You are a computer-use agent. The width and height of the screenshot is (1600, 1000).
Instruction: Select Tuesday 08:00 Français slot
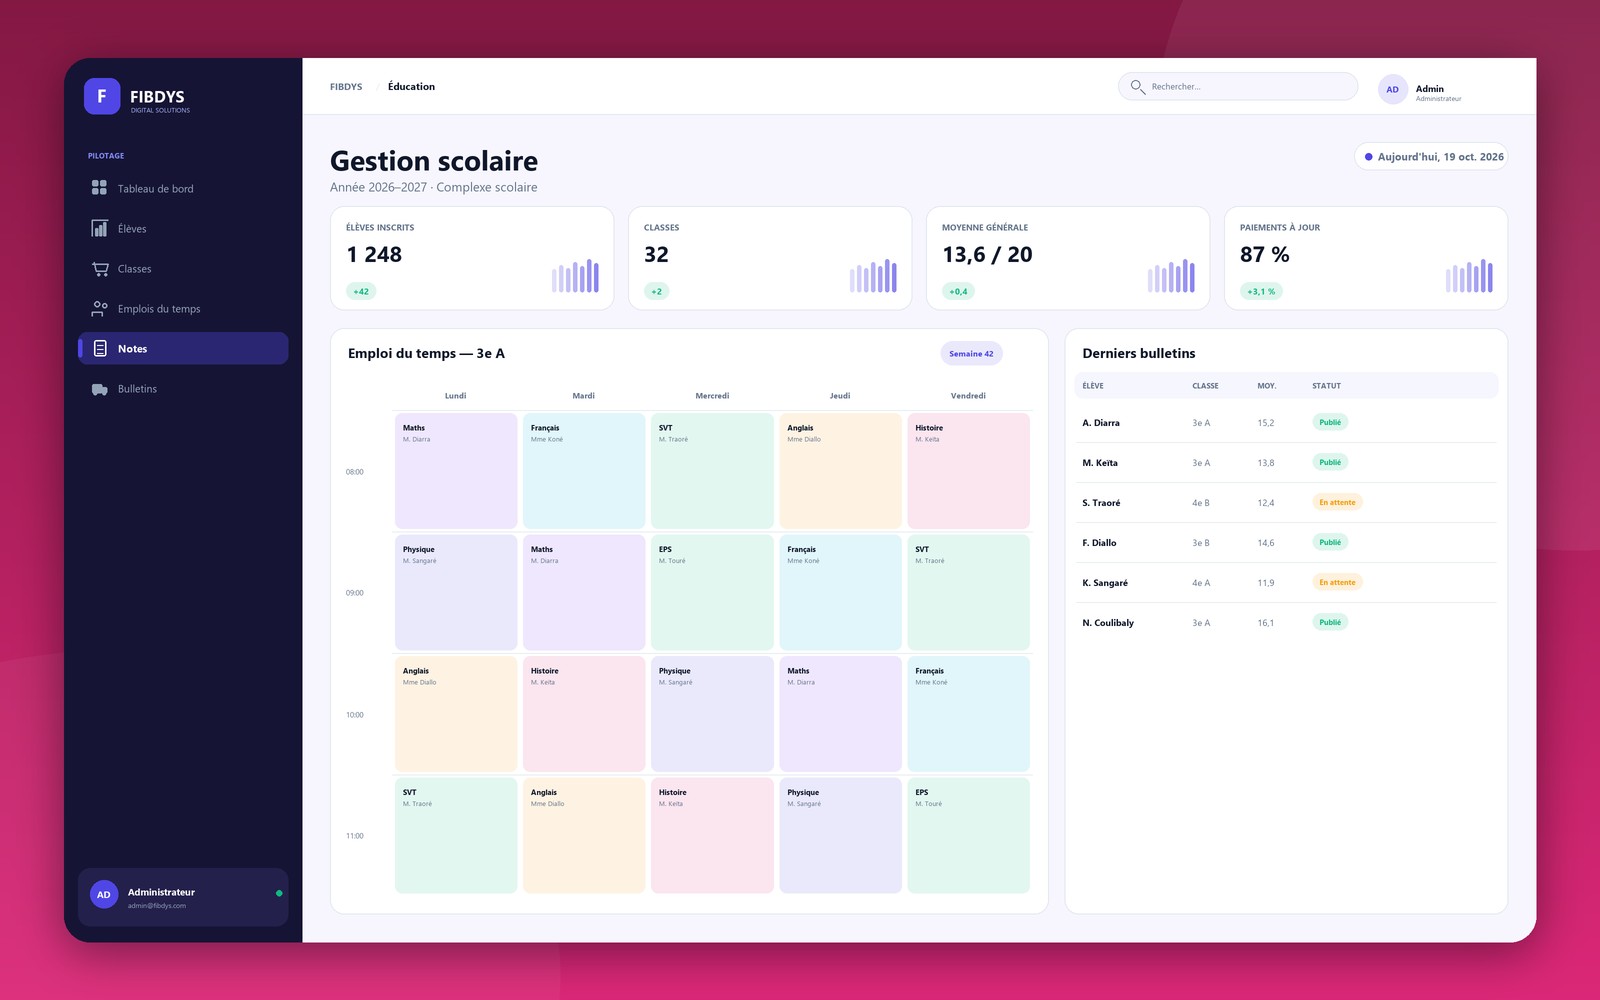click(x=584, y=471)
